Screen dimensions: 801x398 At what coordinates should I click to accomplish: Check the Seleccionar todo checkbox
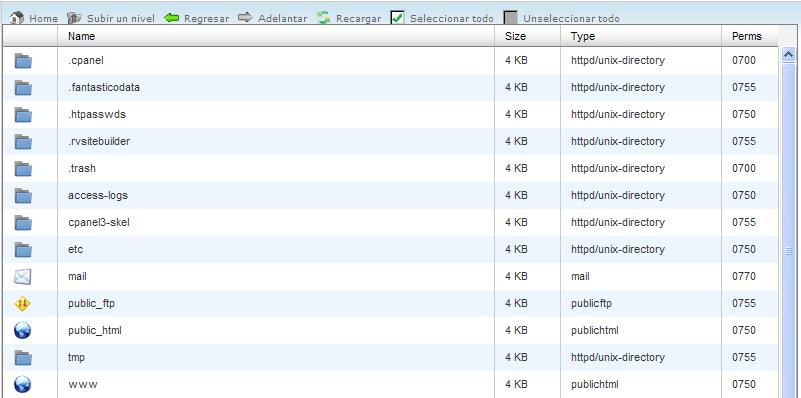pyautogui.click(x=398, y=18)
